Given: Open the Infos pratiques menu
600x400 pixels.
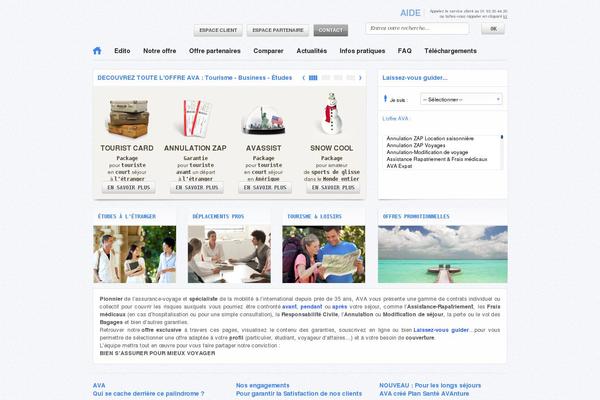Looking at the screenshot, I should point(362,51).
